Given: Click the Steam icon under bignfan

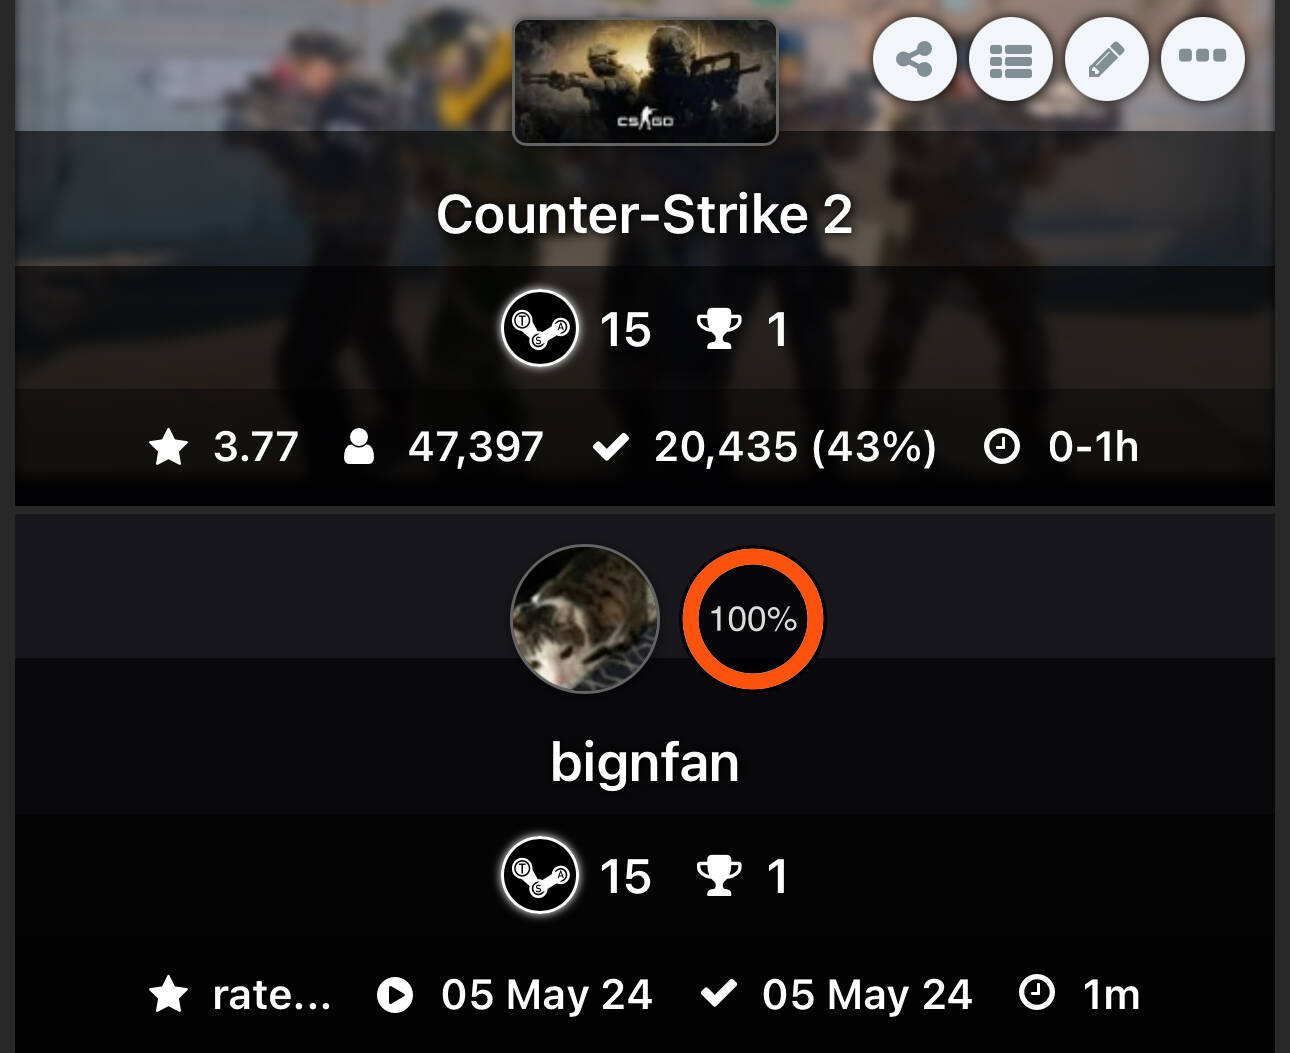Looking at the screenshot, I should pos(540,875).
